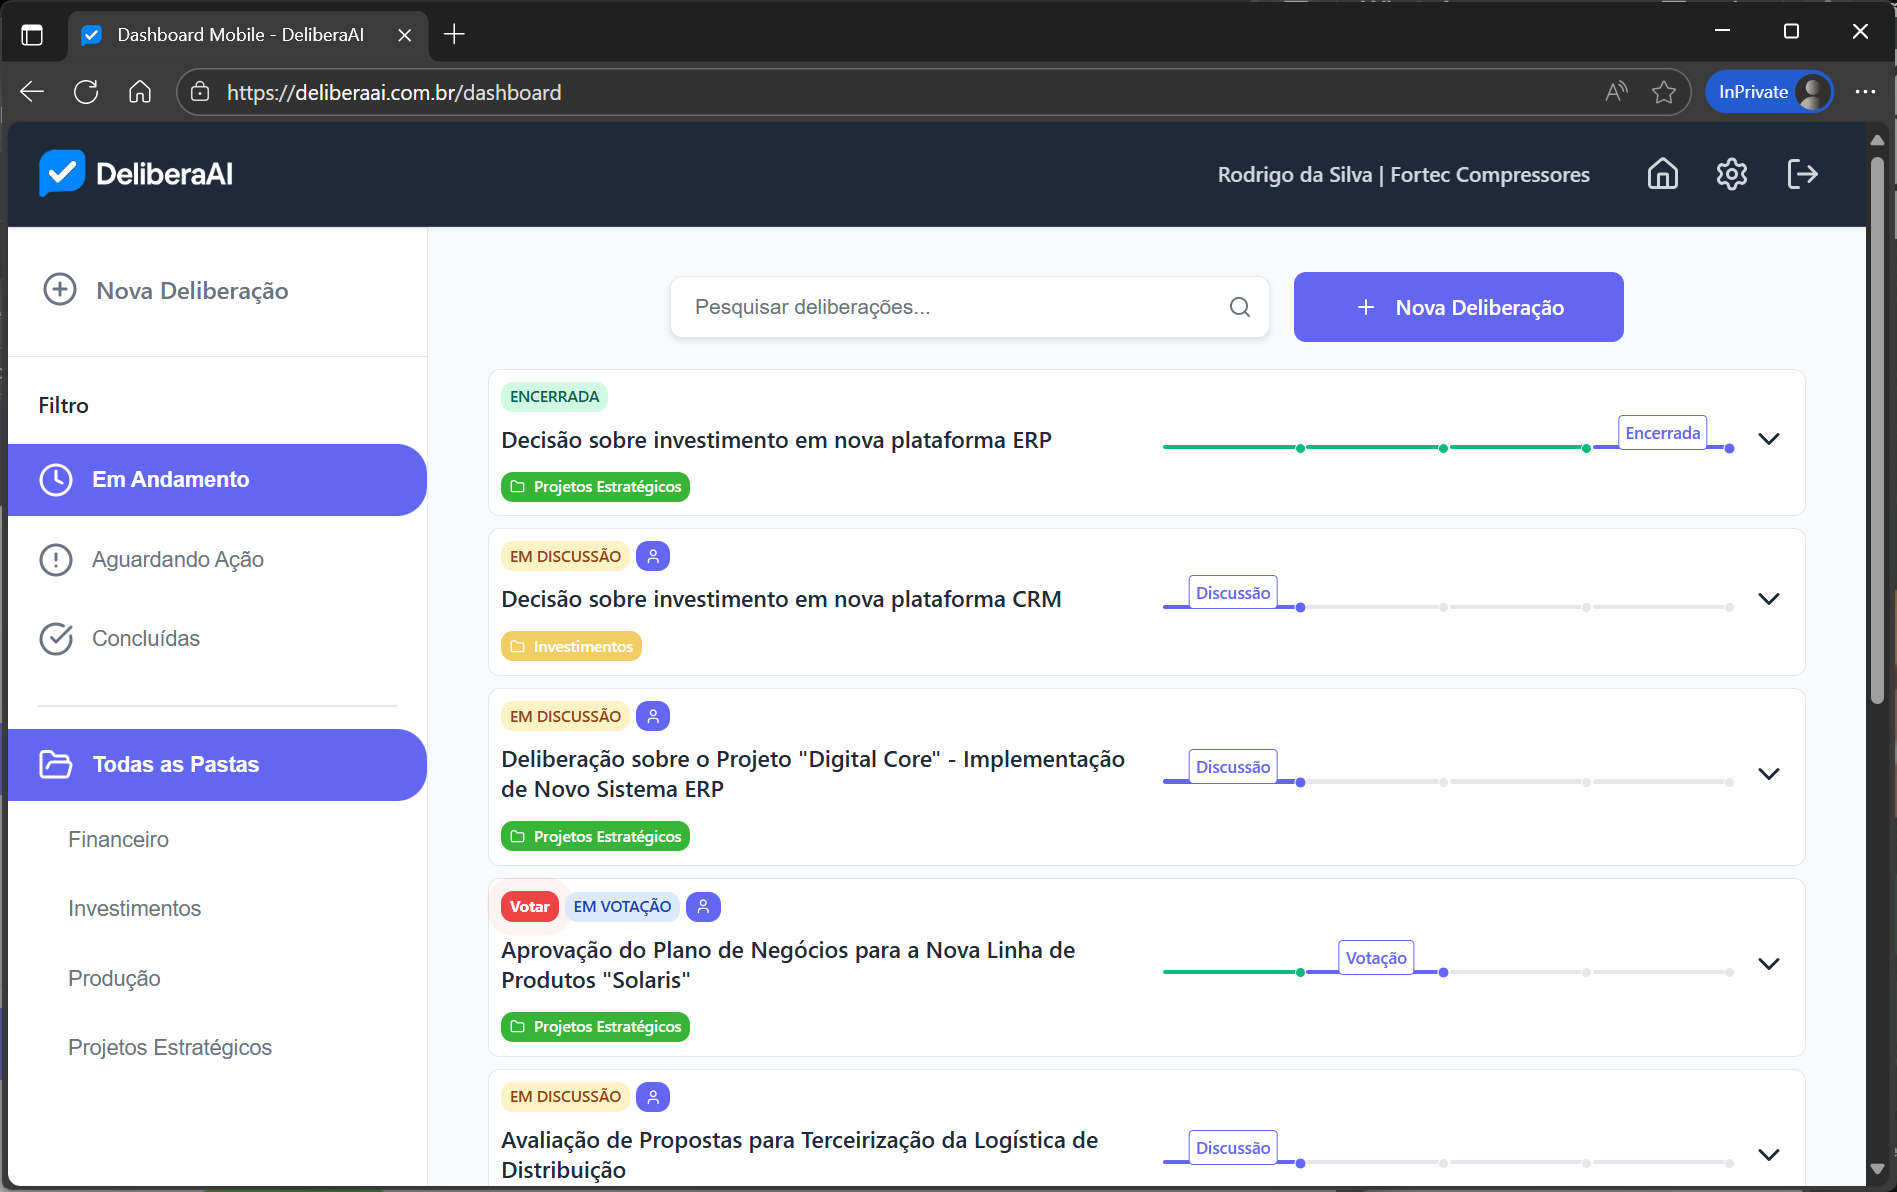The height and width of the screenshot is (1192, 1897).
Task: Expand the Solaris business plan card
Action: (1768, 964)
